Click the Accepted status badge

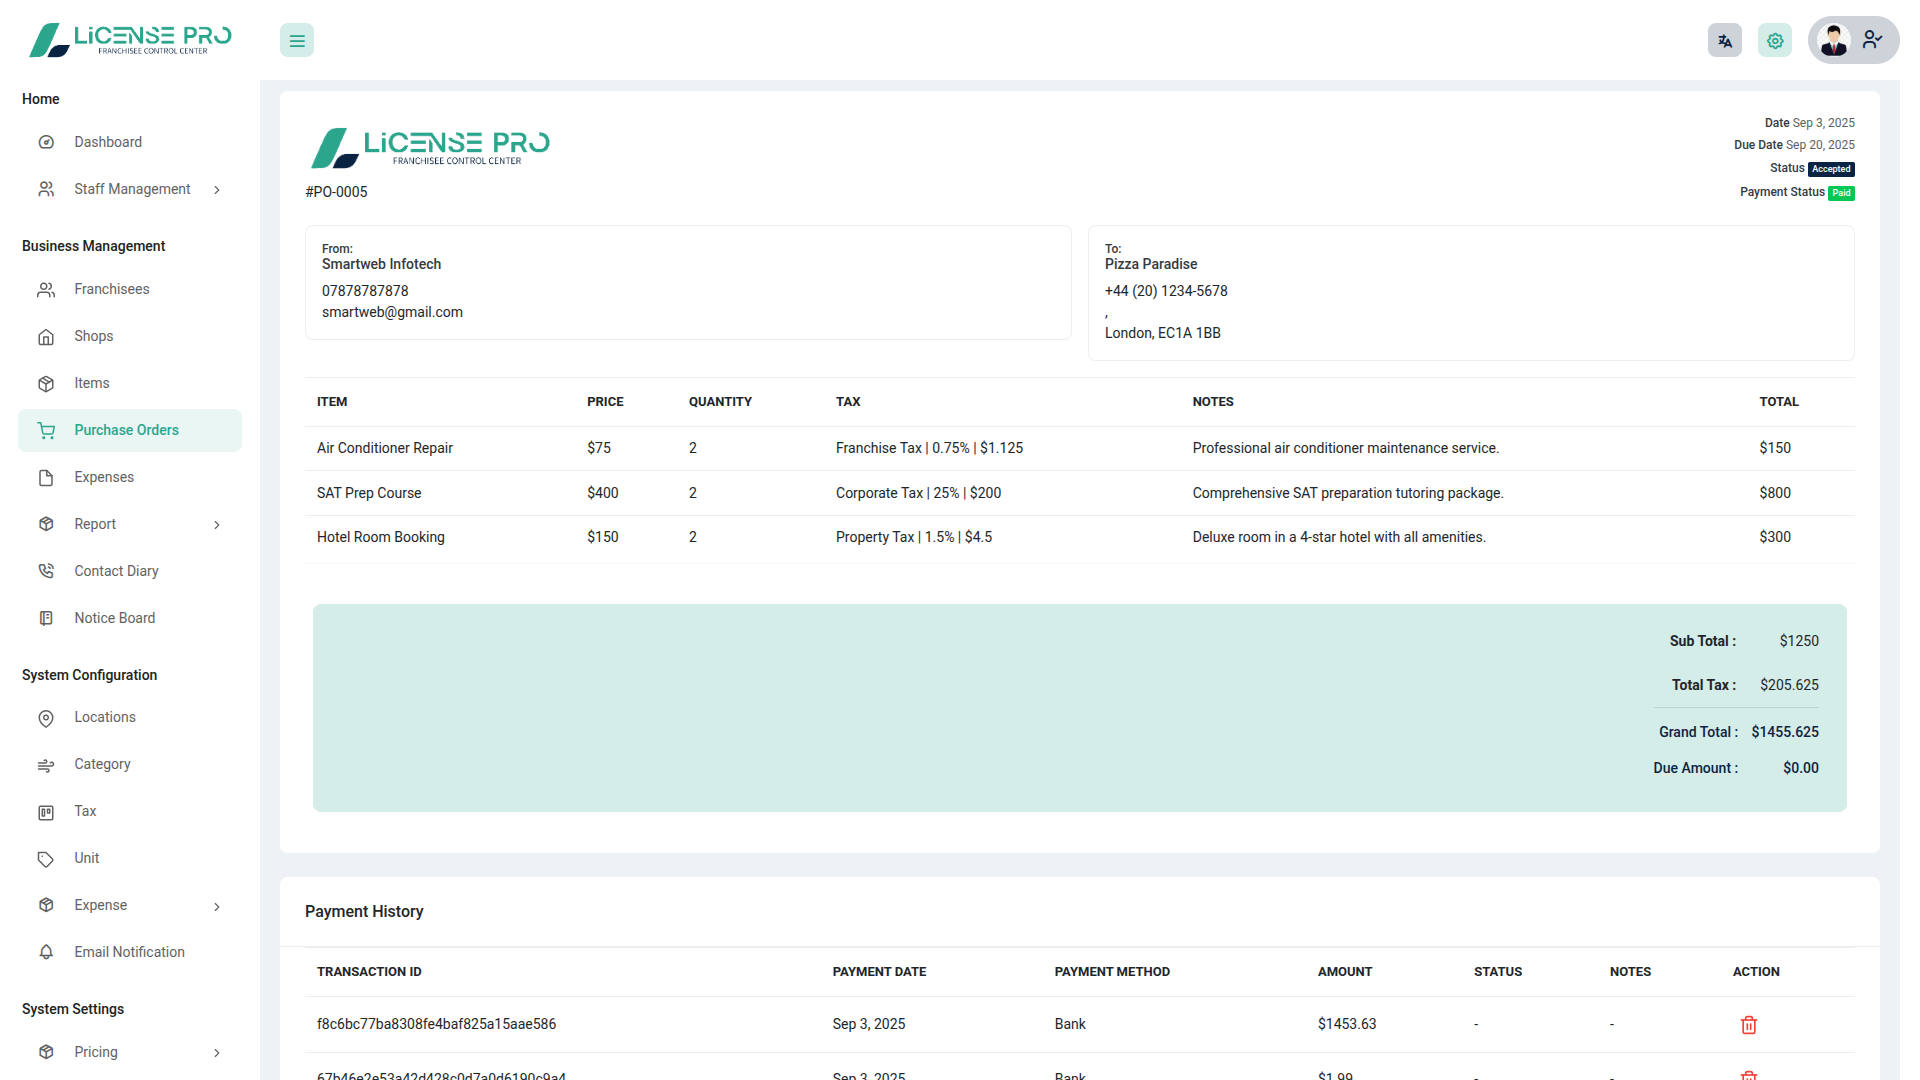1831,169
